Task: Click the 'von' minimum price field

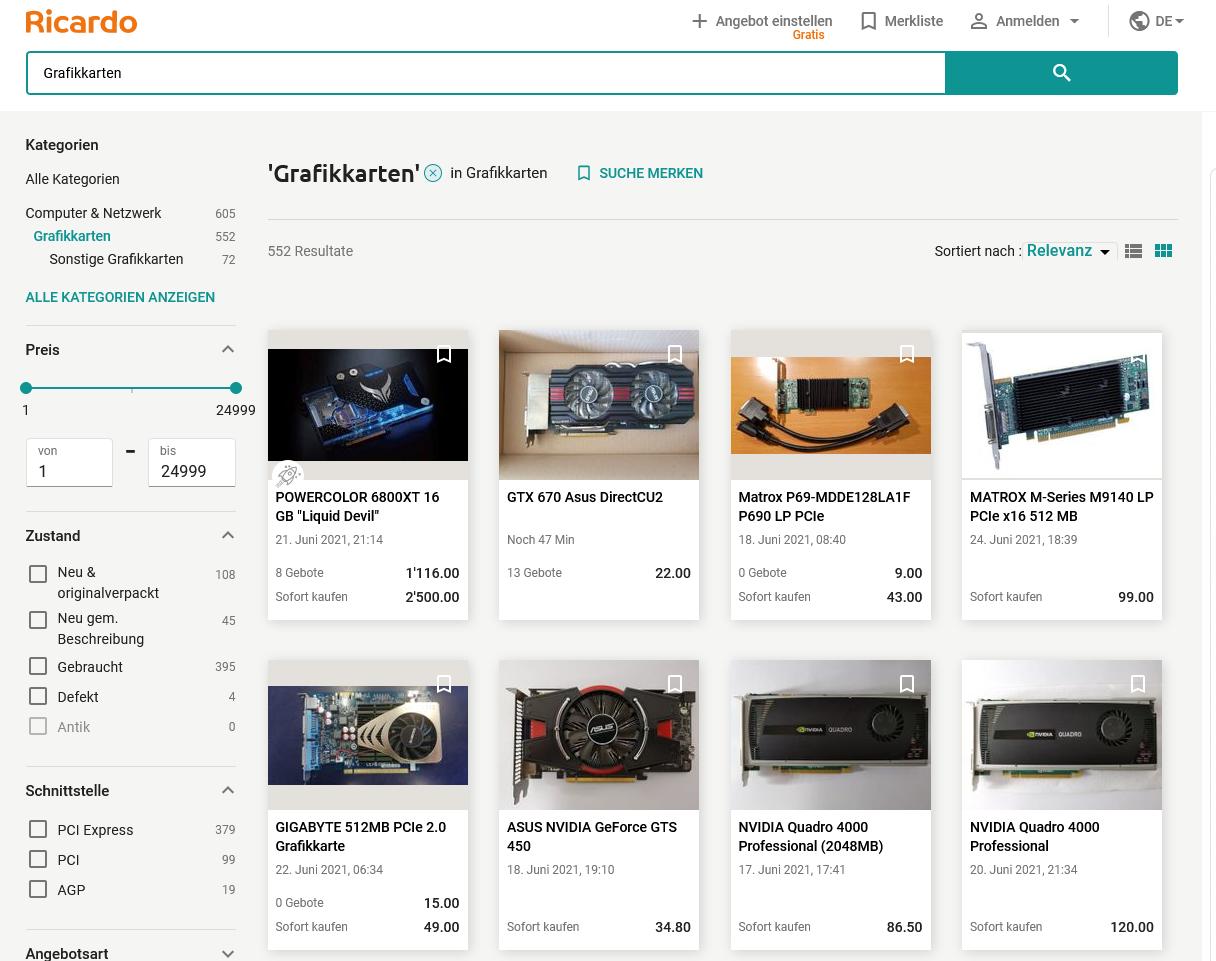Action: [x=69, y=463]
